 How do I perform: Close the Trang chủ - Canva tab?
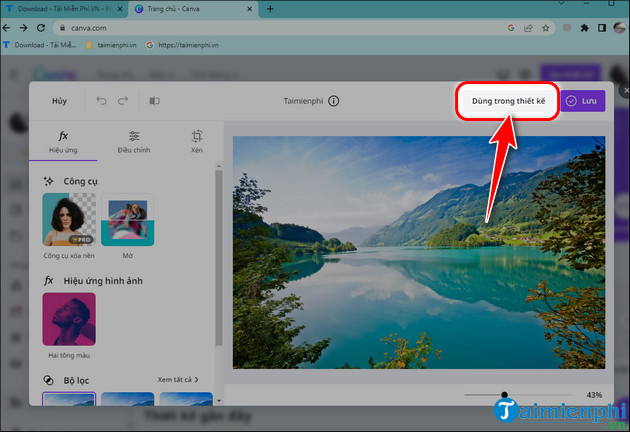(x=250, y=8)
